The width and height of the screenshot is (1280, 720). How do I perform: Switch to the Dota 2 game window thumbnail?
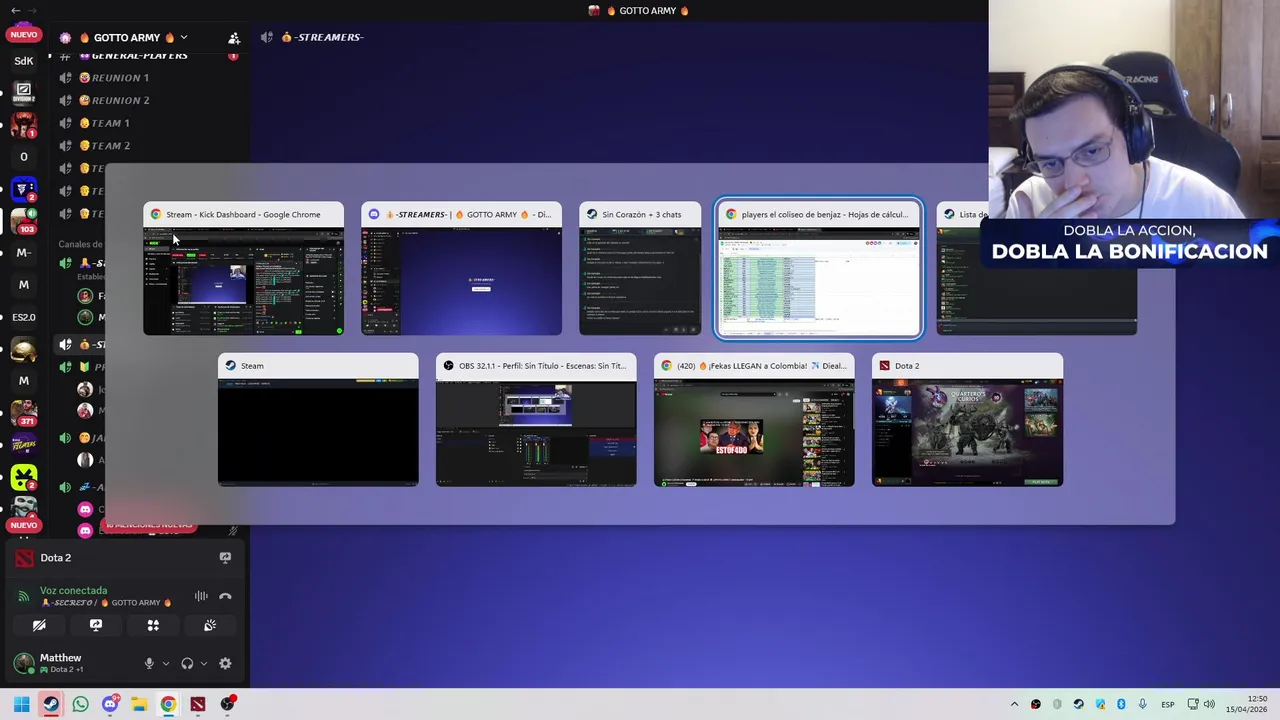click(967, 420)
